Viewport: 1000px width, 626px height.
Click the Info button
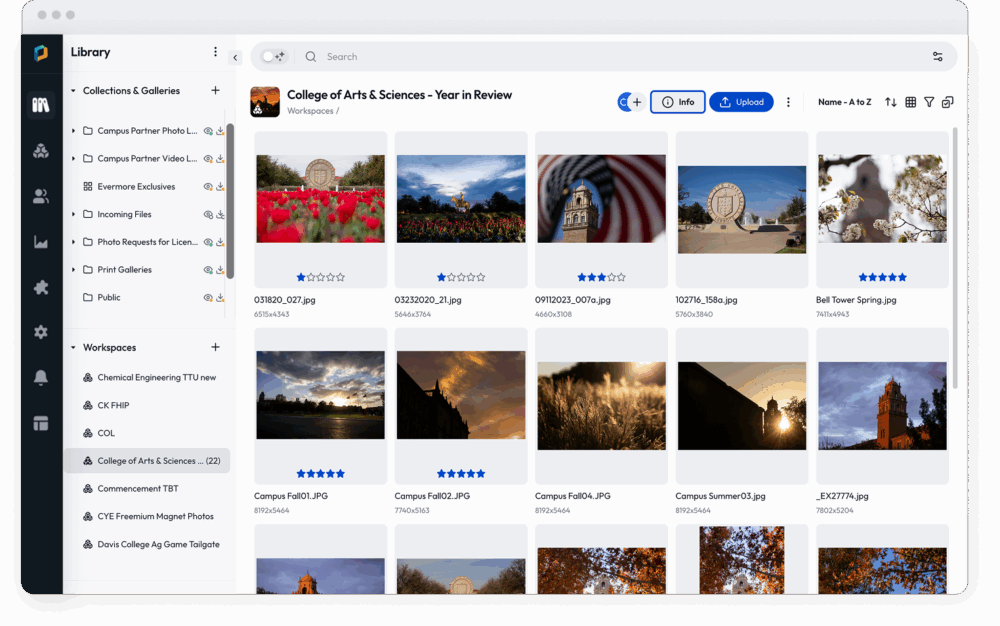point(678,102)
